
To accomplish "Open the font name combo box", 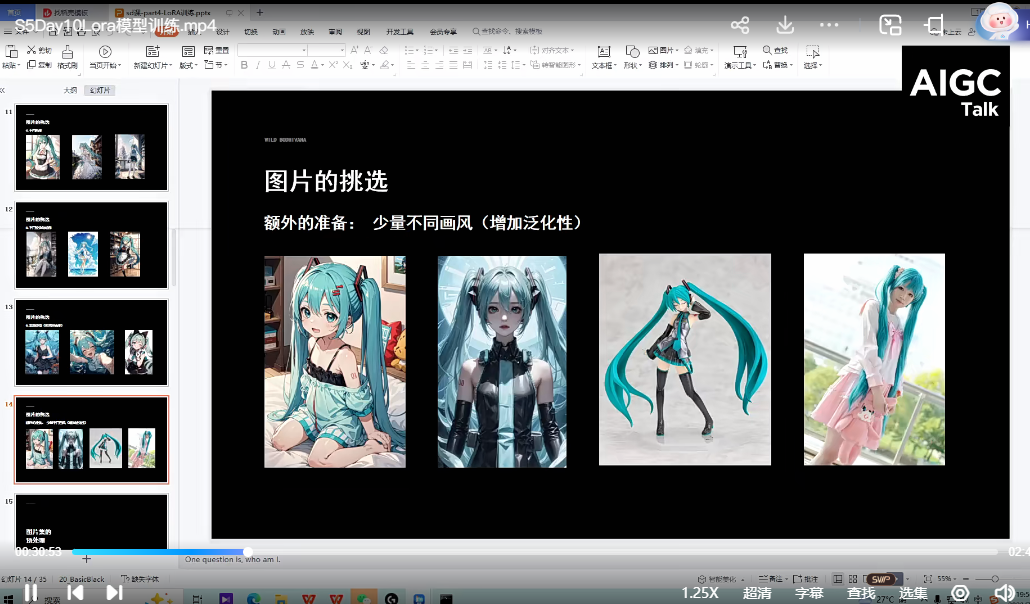I will [273, 50].
